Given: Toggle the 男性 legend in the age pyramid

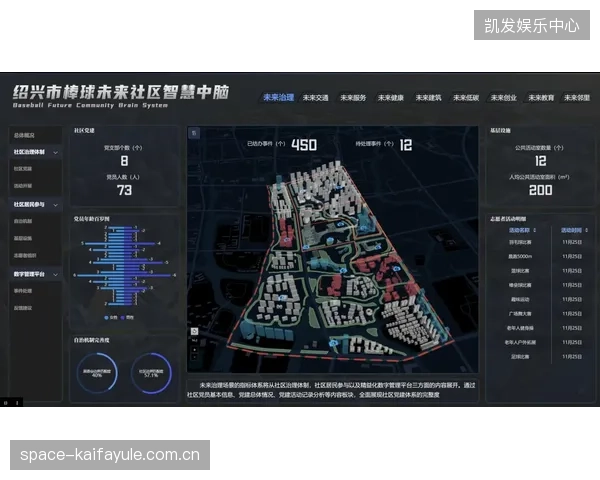Looking at the screenshot, I should pos(127,318).
